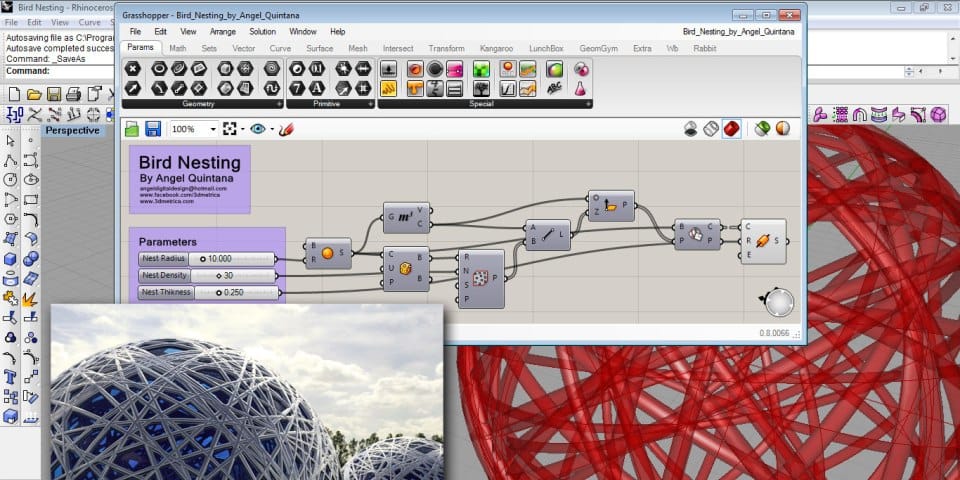Click the sphere component on the canvas
The height and width of the screenshot is (480, 960).
(328, 253)
